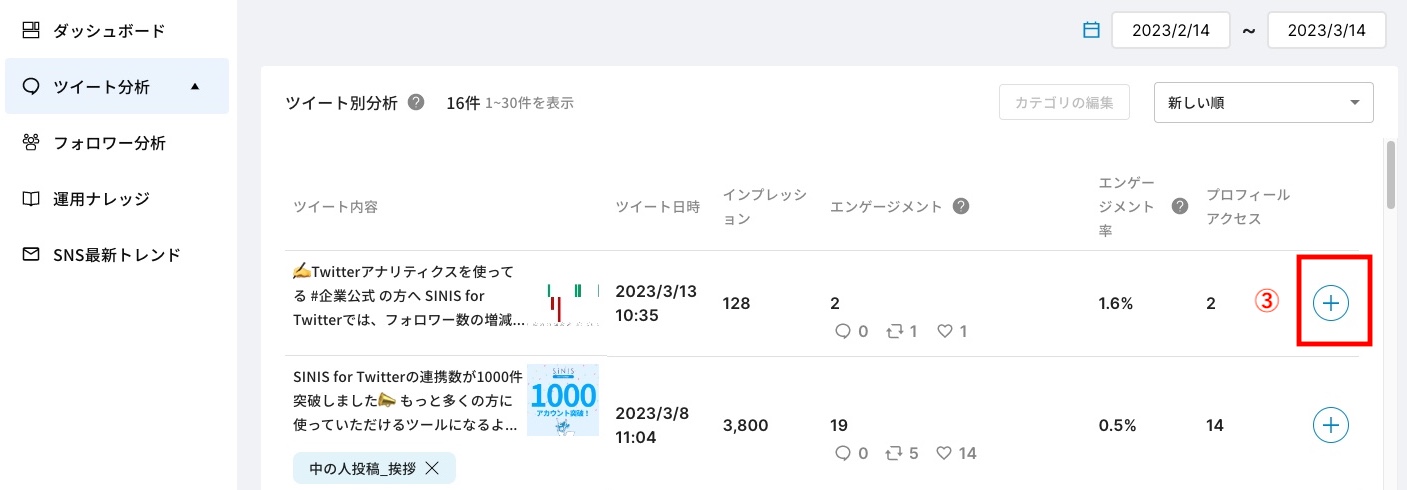Open the end date 2023/3/14 field
The width and height of the screenshot is (1407, 490).
pos(1326,30)
